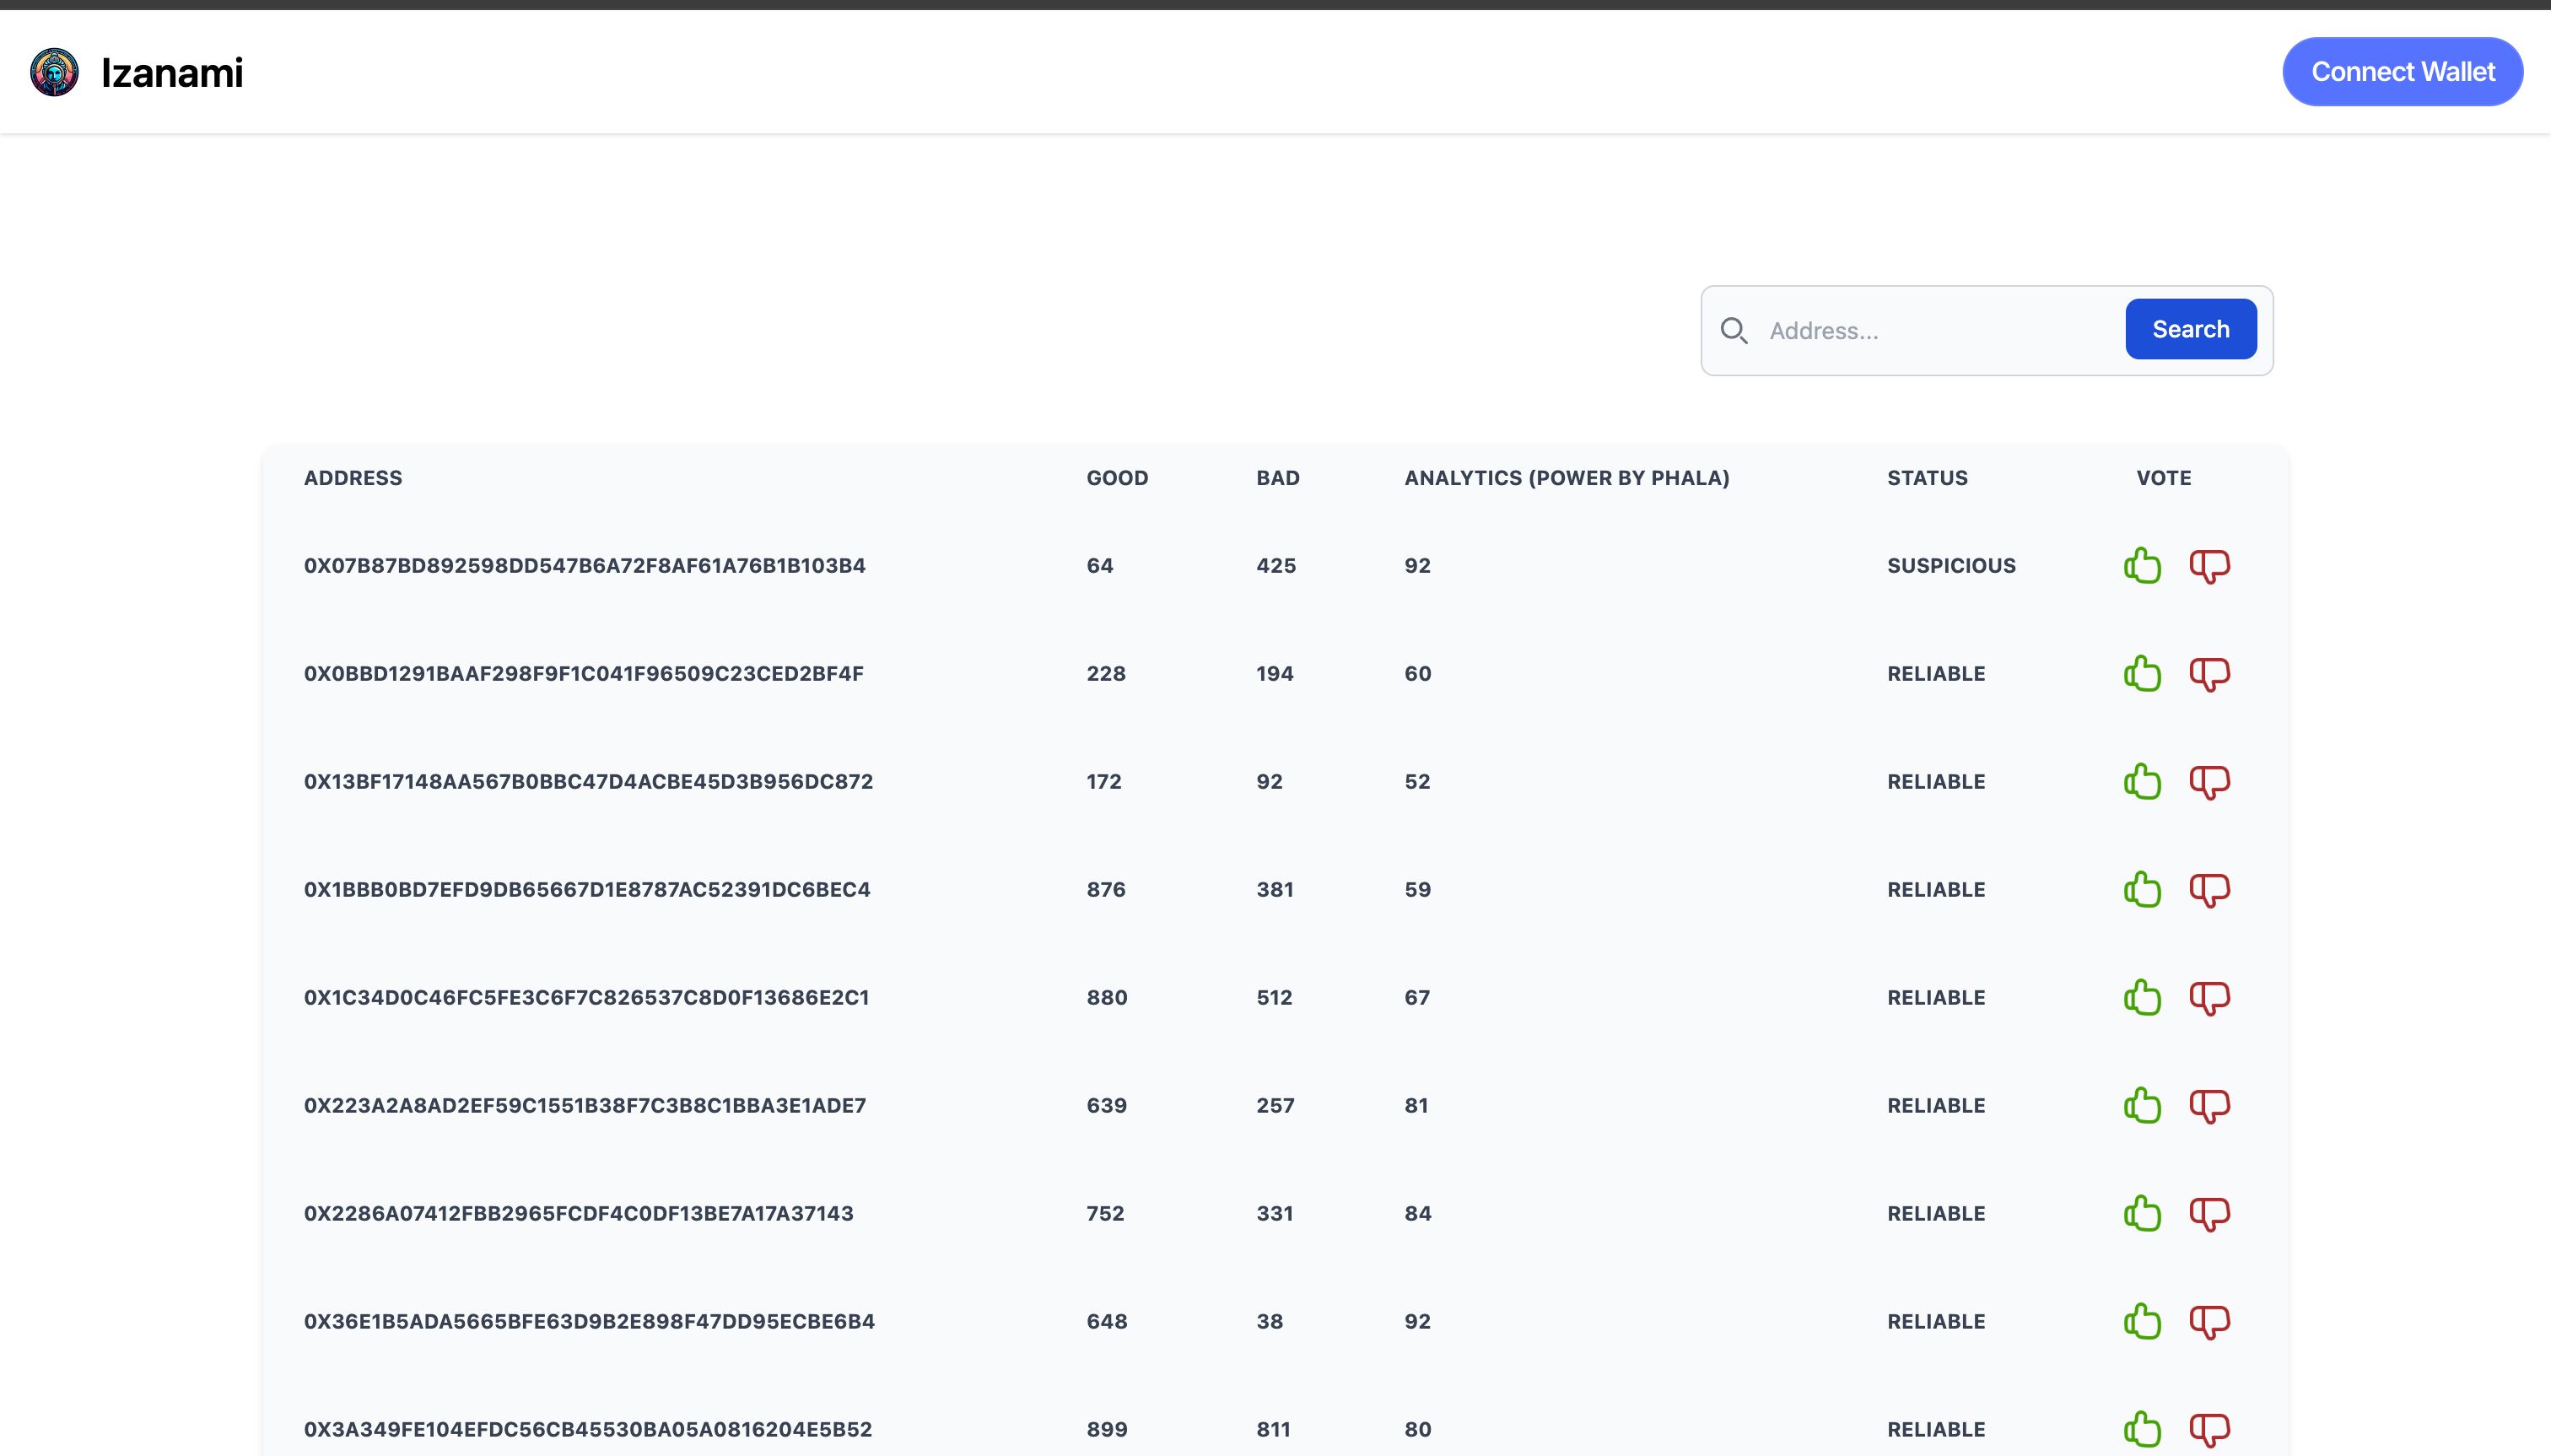Open the Izanami home title
This screenshot has width=2551, height=1456.
coord(172,73)
